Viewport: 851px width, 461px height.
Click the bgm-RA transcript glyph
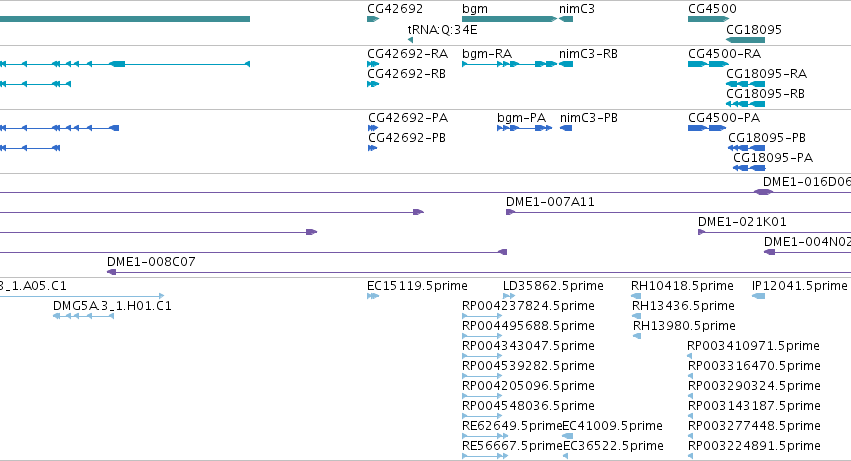tap(510, 64)
